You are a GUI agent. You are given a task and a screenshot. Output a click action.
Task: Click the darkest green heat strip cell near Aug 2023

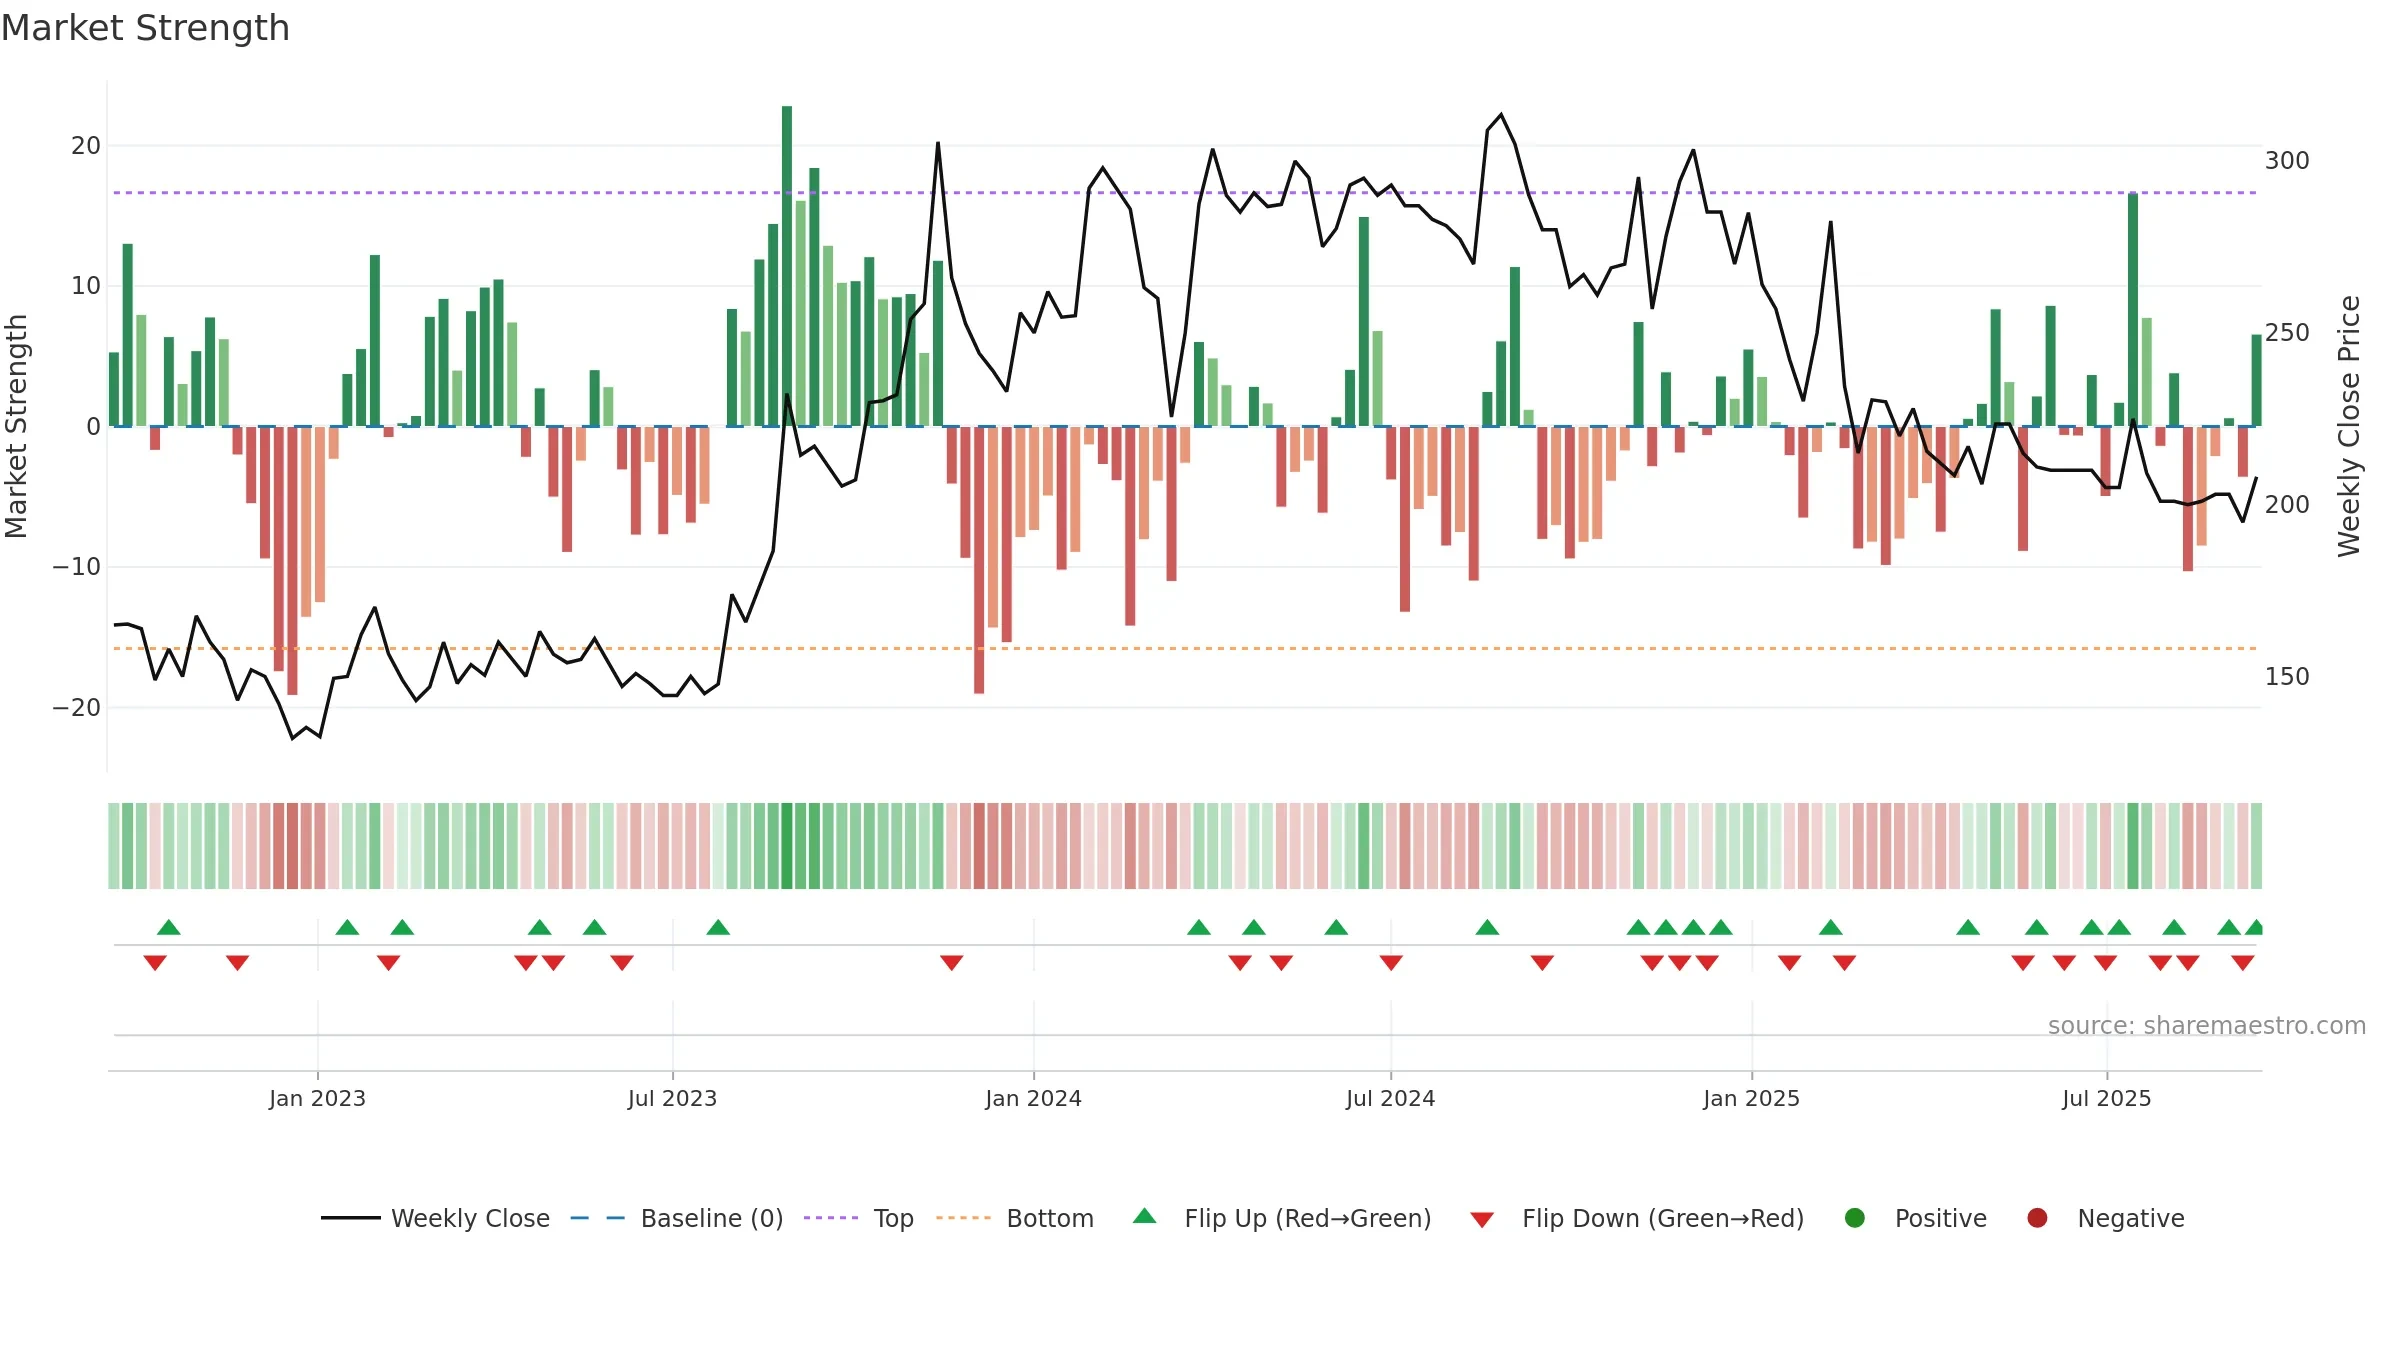(x=787, y=846)
